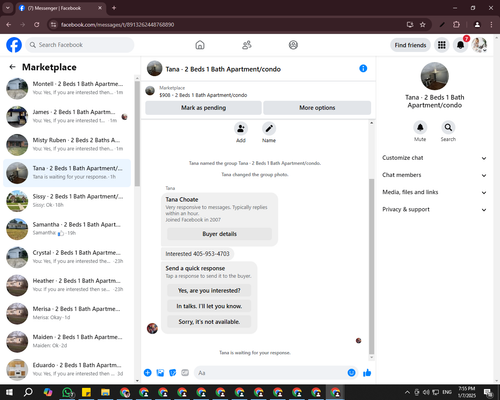Viewport: 500px width, 400px height.
Task: Open Tana listing thumbnail in right panel
Action: (434, 76)
